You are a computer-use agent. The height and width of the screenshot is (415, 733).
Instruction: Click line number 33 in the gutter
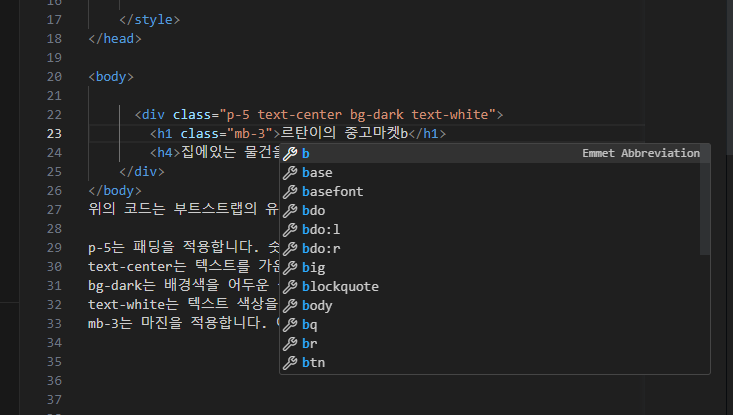54,324
